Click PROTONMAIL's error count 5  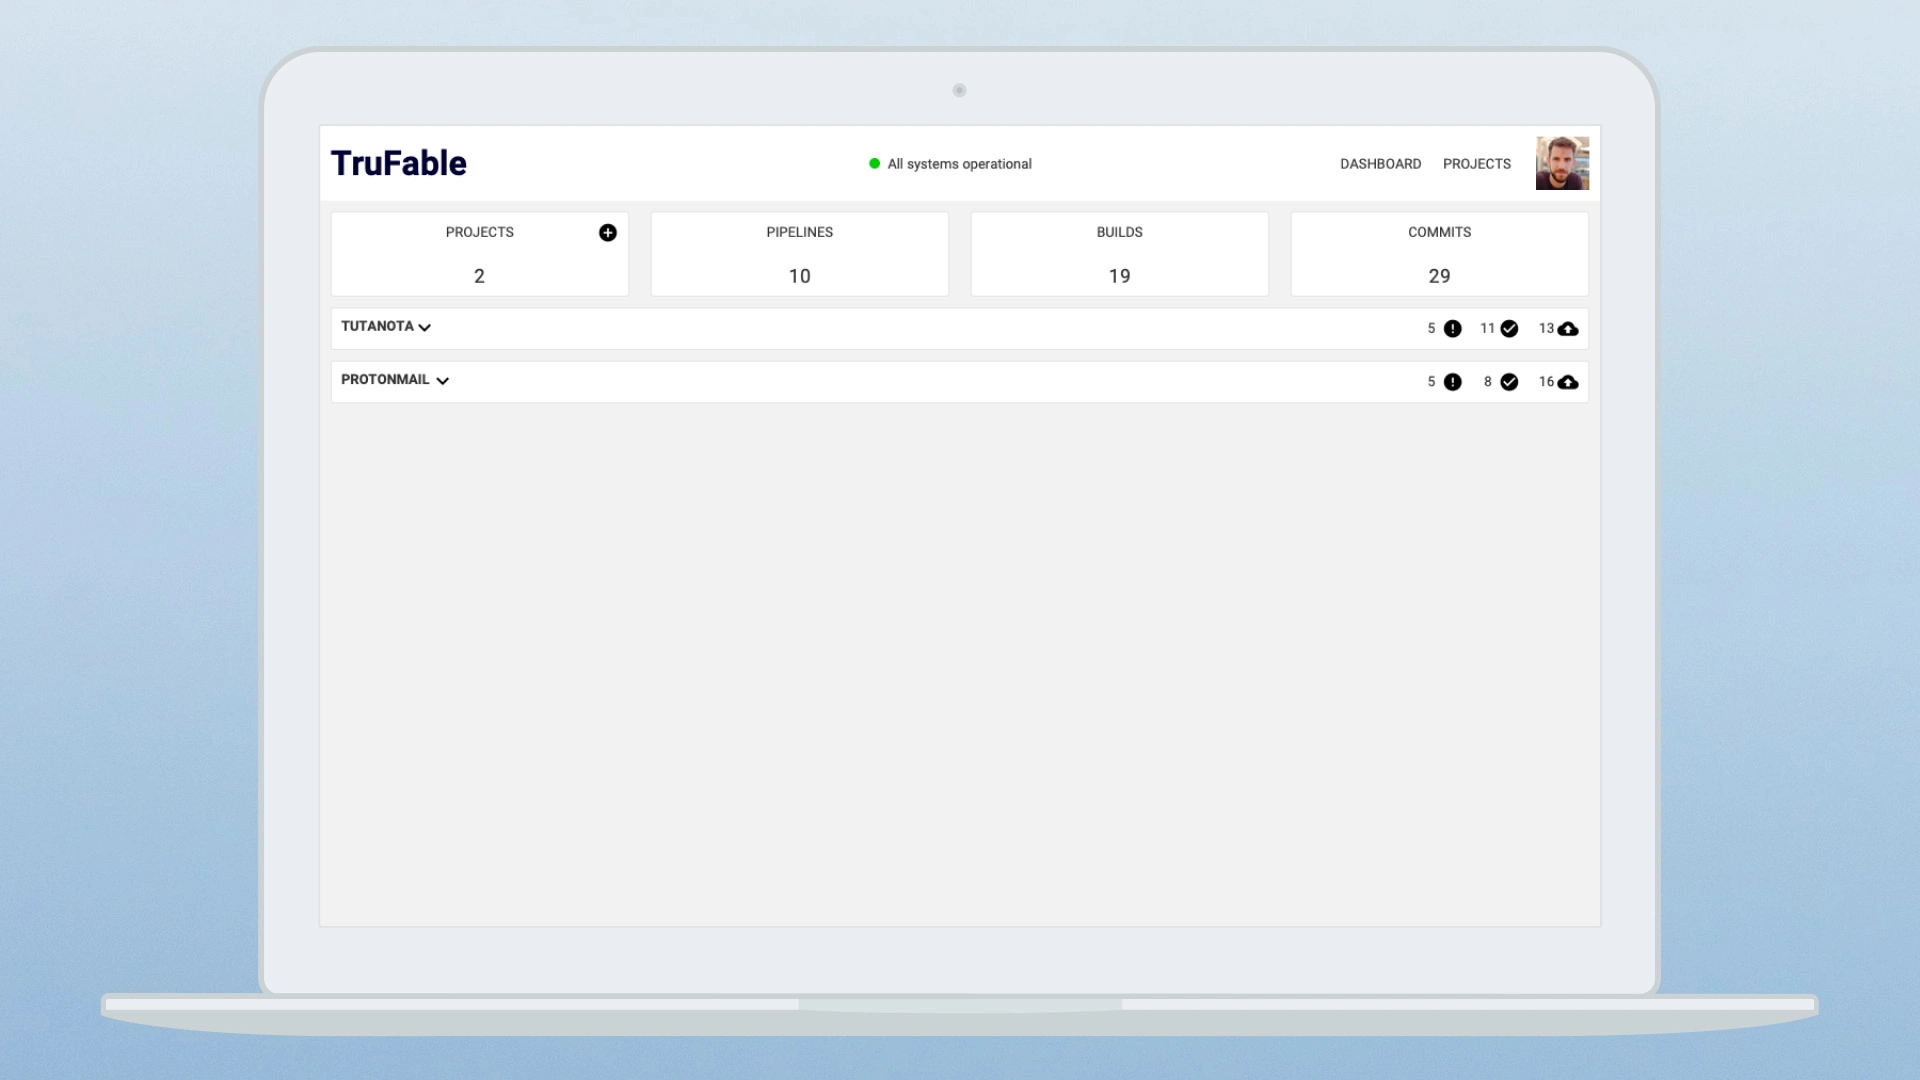point(1431,381)
